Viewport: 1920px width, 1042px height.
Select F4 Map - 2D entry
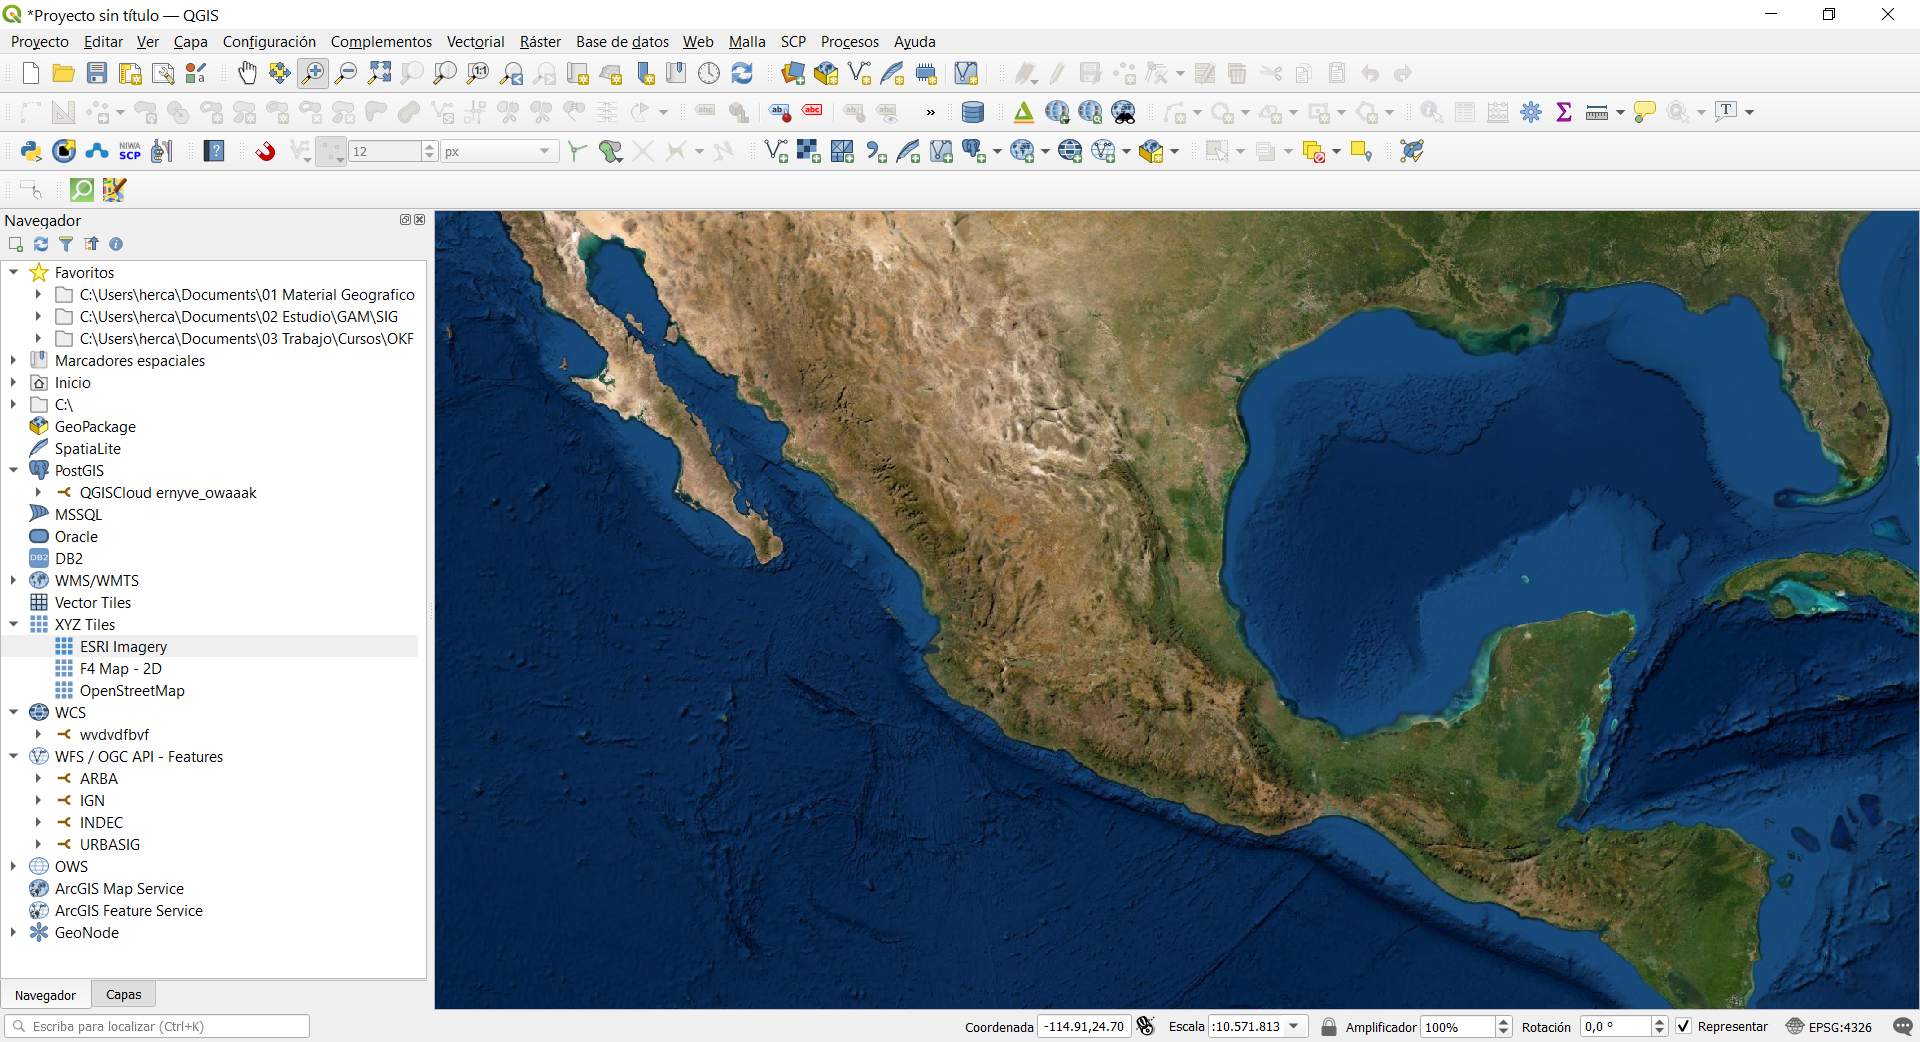tap(120, 668)
